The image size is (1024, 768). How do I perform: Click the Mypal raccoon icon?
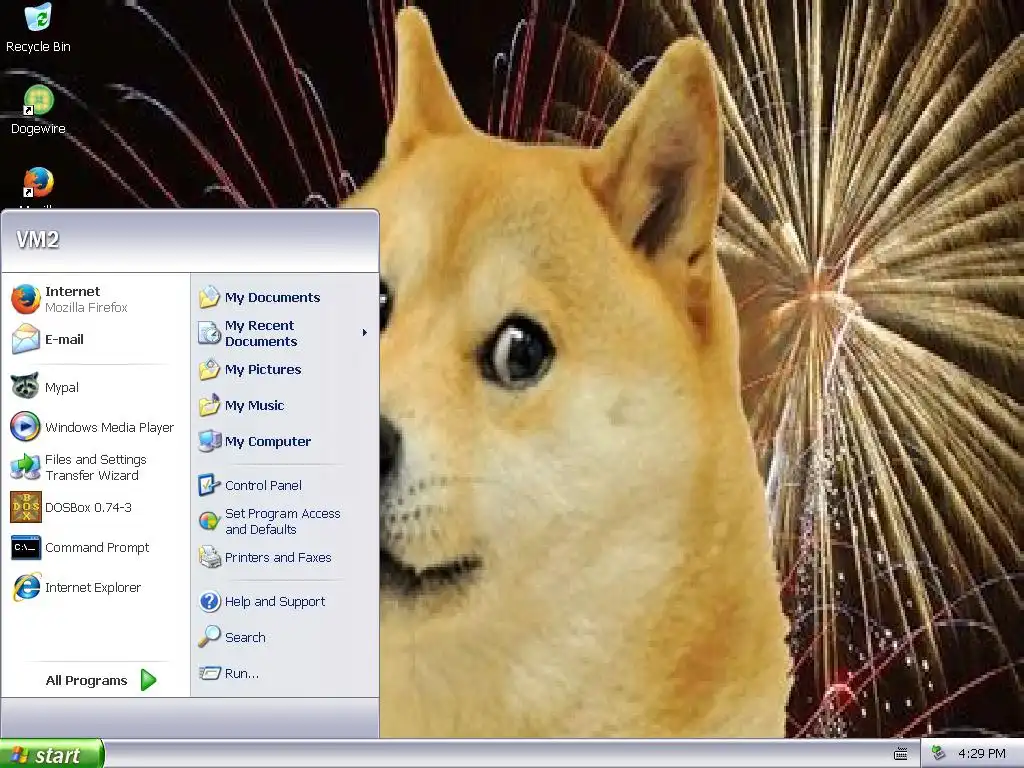(x=25, y=387)
